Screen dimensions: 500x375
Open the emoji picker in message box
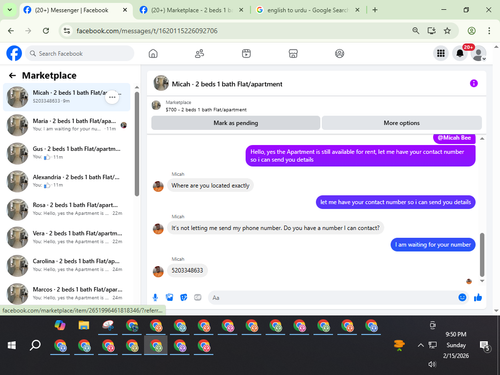(x=462, y=297)
